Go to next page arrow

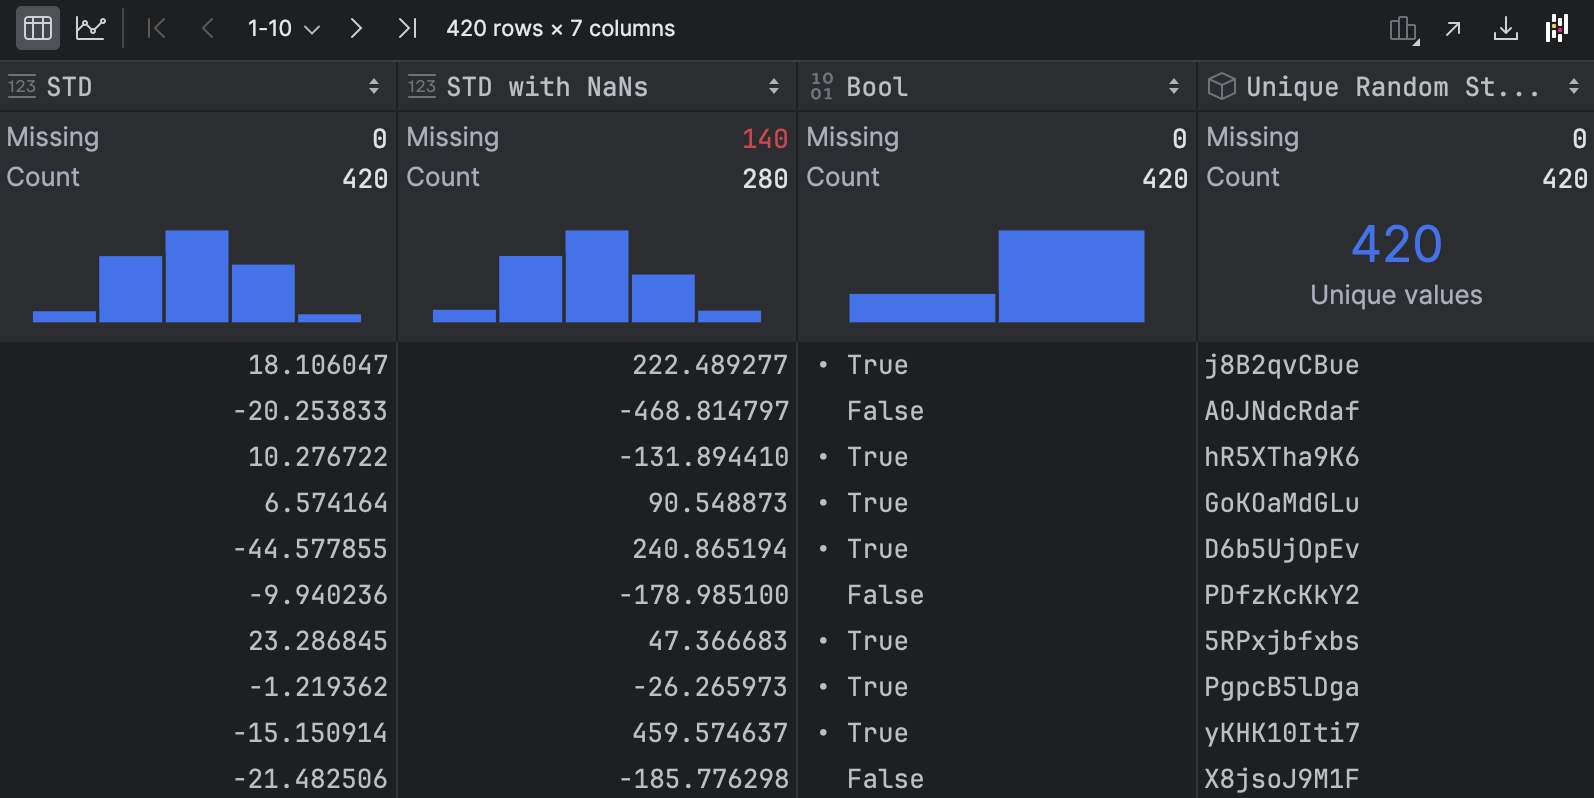tap(356, 28)
